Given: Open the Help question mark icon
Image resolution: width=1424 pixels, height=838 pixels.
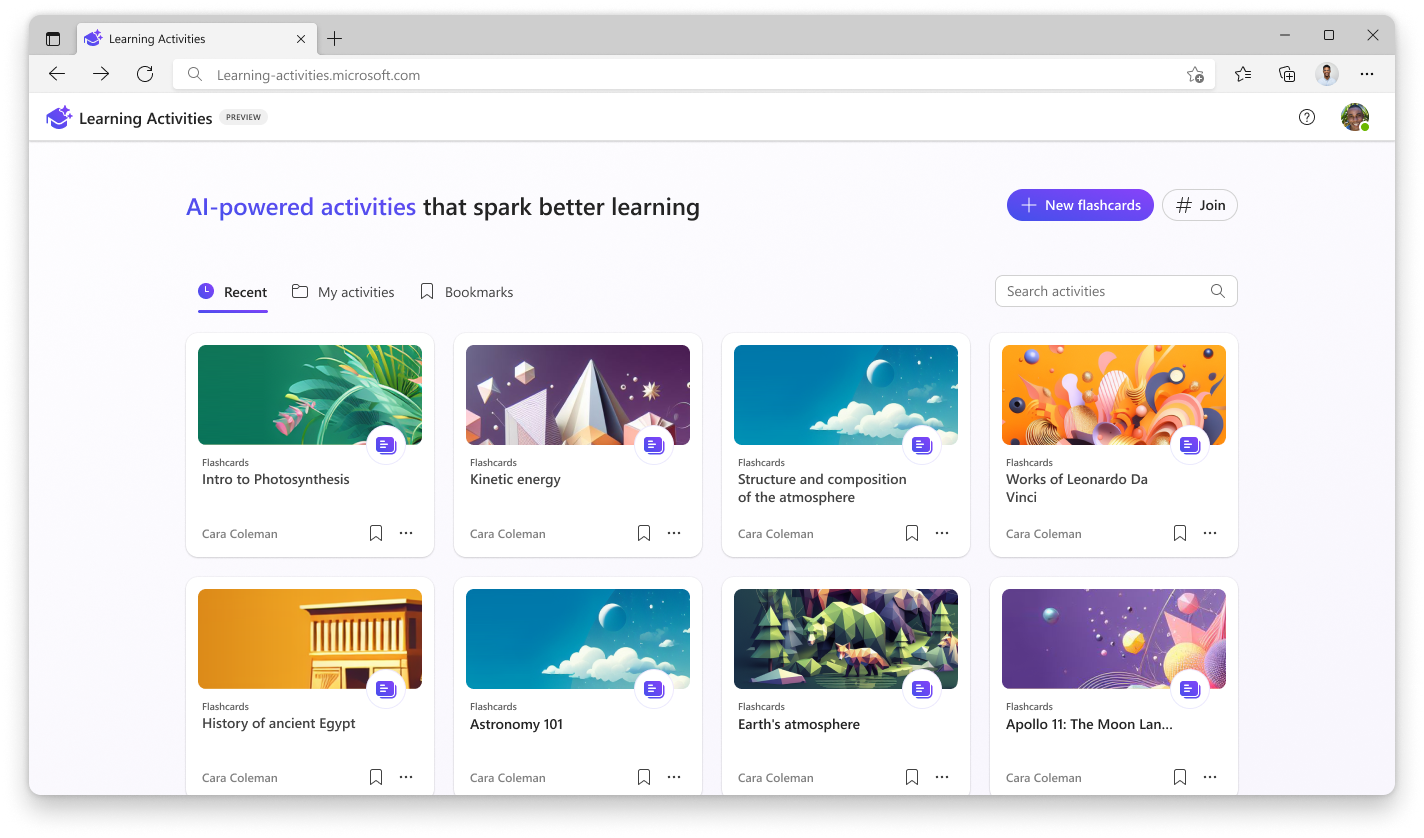Looking at the screenshot, I should (1307, 117).
